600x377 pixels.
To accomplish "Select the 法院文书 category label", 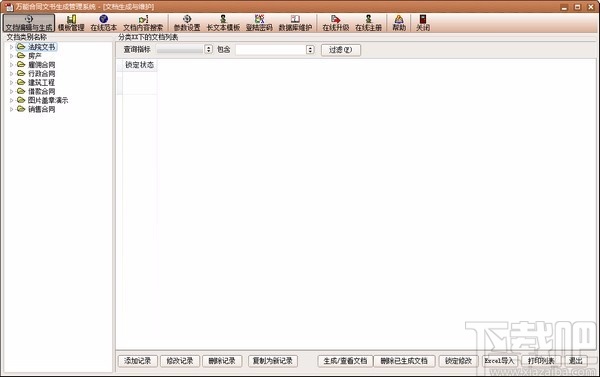I will 42,47.
